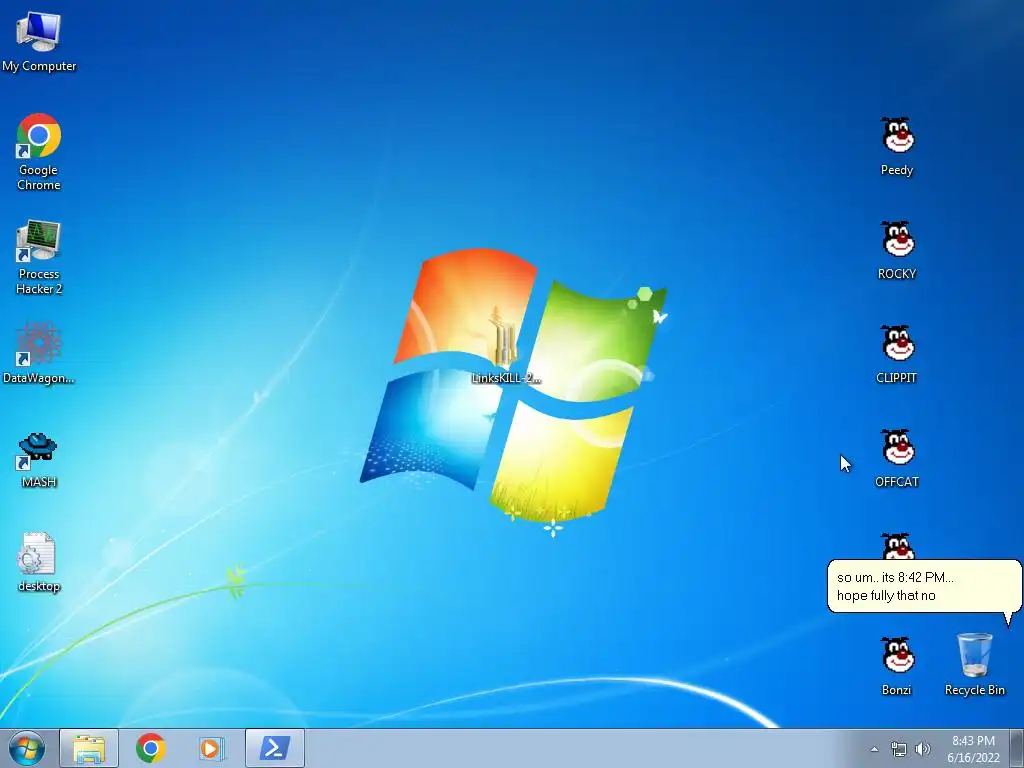Switch to PowerShell taskbar window
Image resolution: width=1024 pixels, height=768 pixels.
[274, 748]
